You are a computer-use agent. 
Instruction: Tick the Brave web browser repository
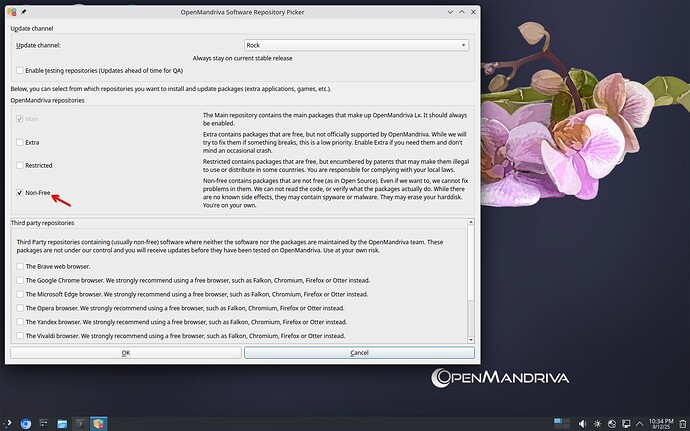pos(20,267)
